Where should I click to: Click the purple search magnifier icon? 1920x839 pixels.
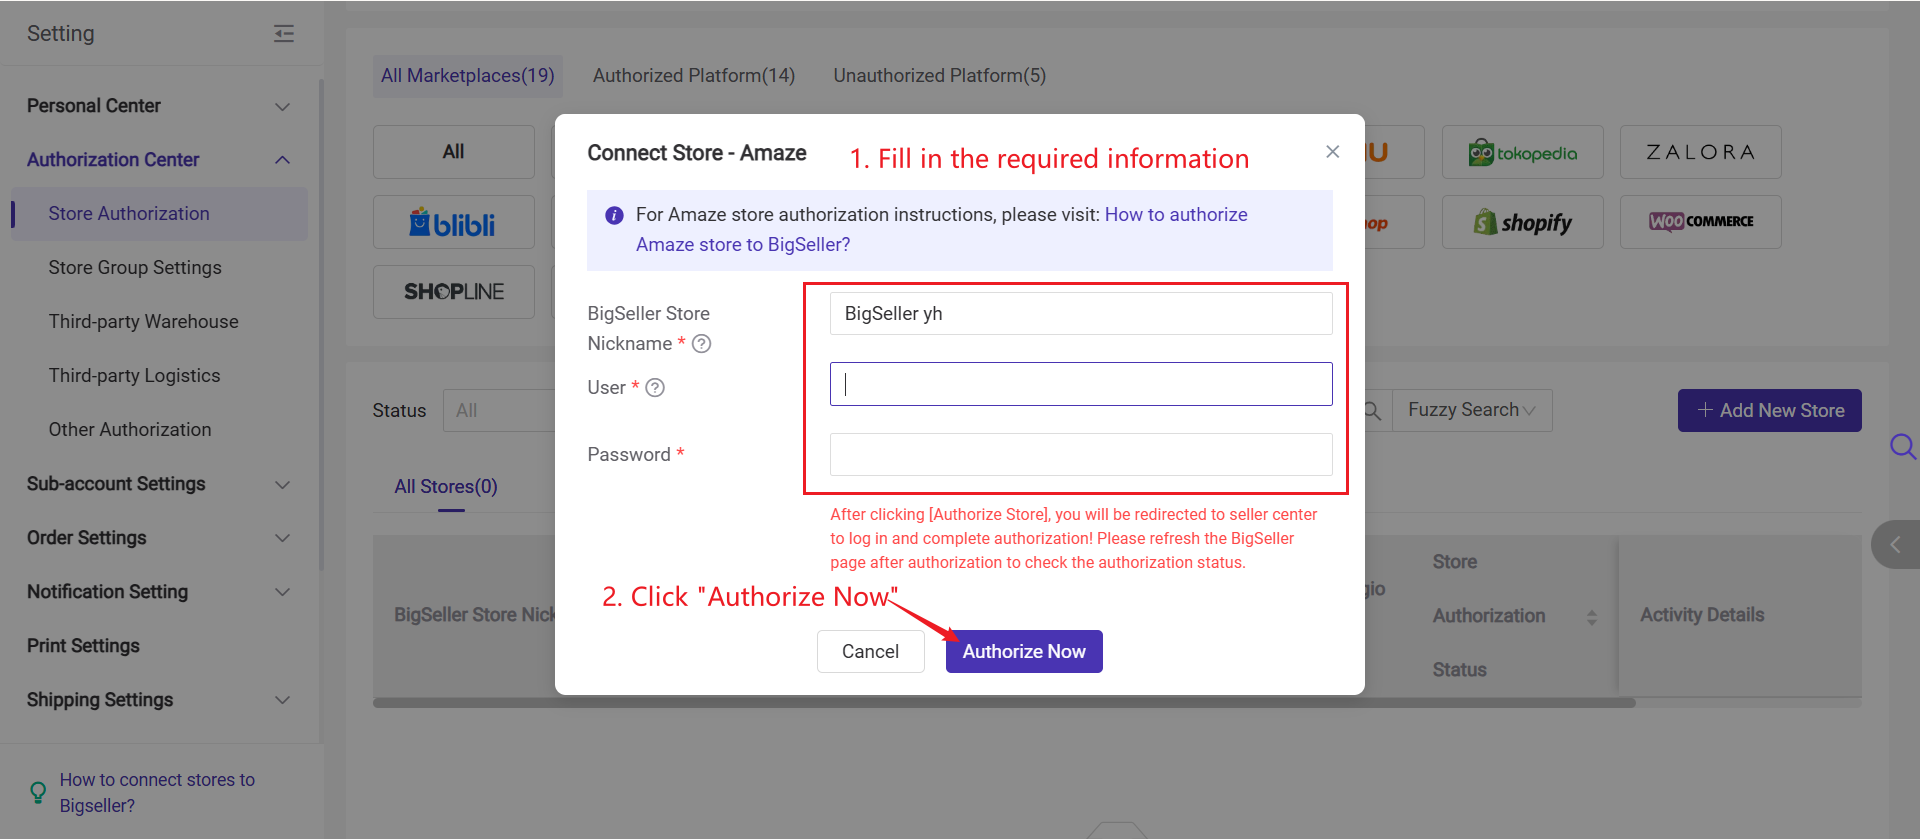(1902, 446)
